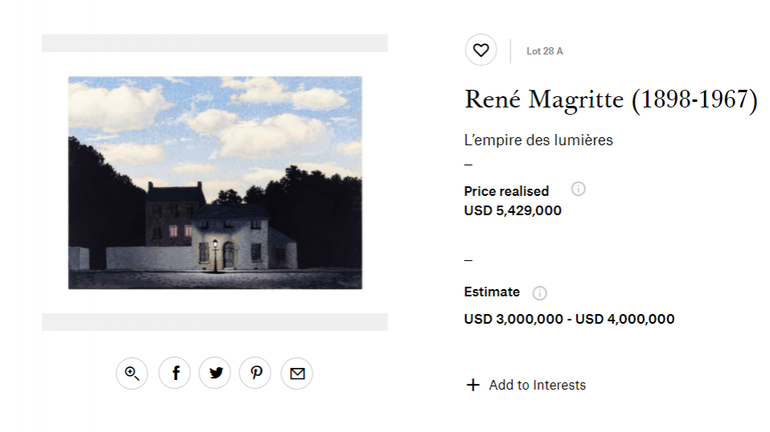
Task: Share the lot on Twitter
Action: 215,373
